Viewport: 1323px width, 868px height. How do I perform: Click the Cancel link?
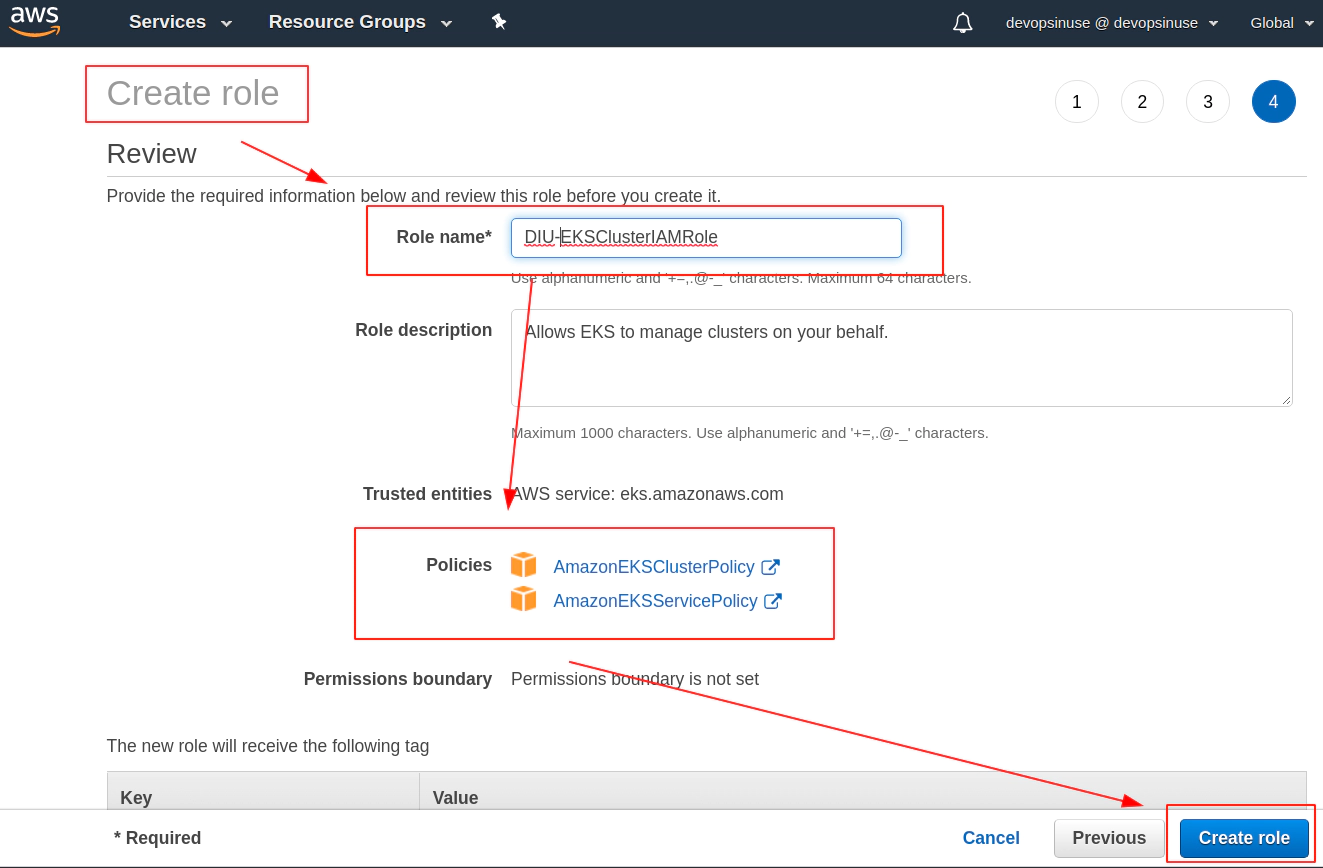pyautogui.click(x=991, y=838)
